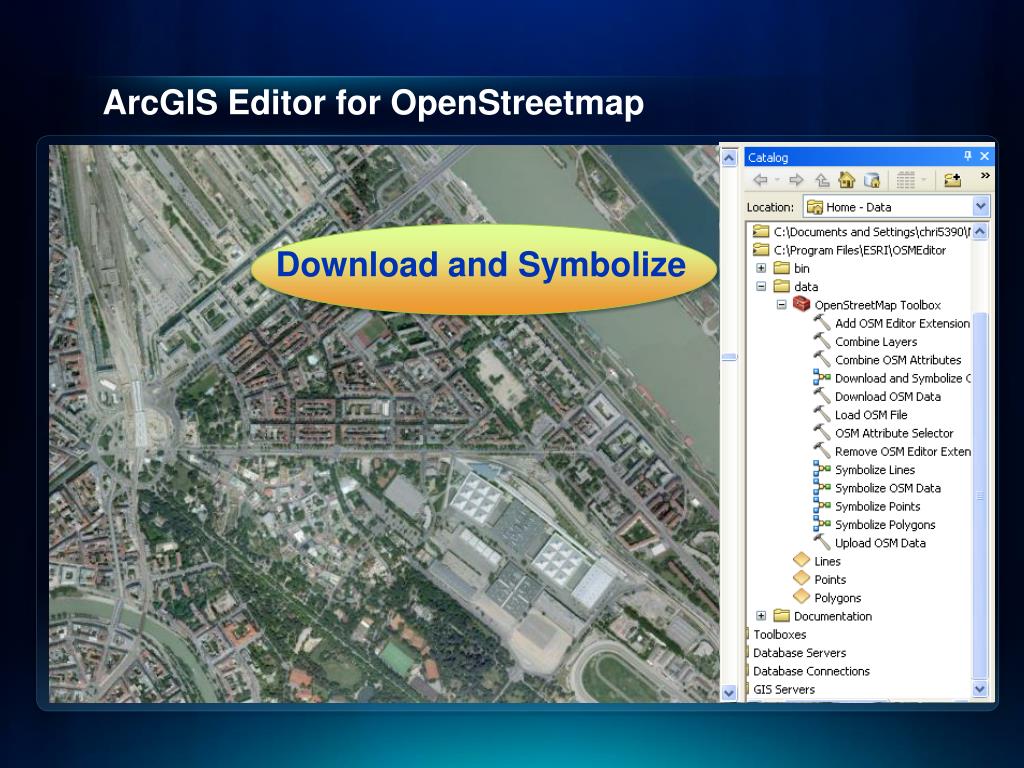Open the Location dropdown arrow
1024x768 pixels.
980,206
